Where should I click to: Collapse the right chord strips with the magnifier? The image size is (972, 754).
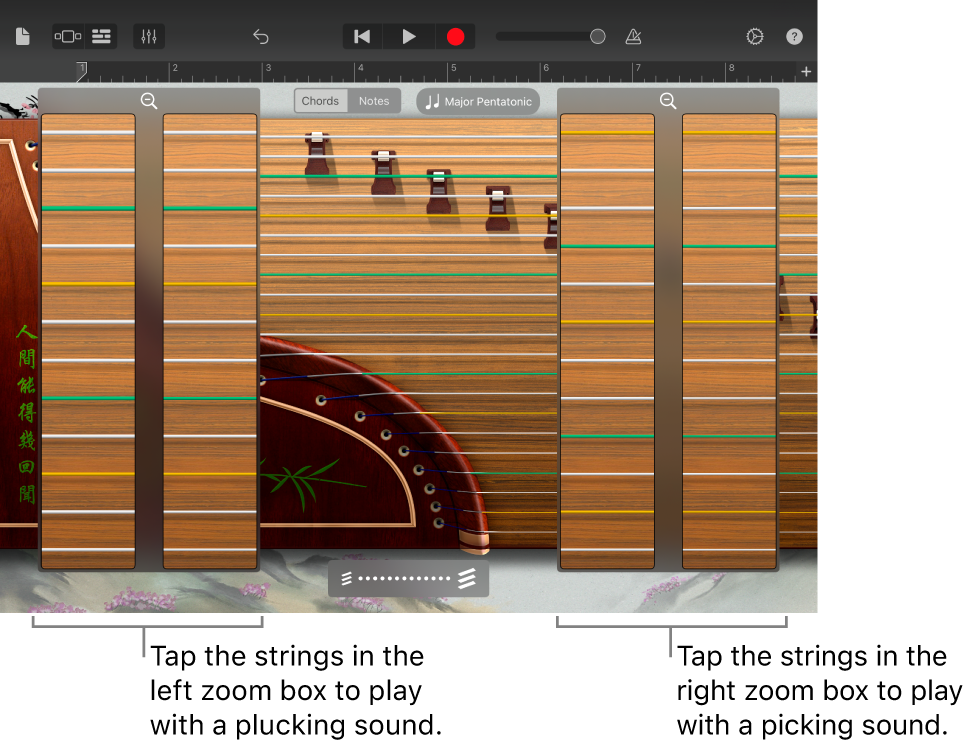pyautogui.click(x=668, y=101)
